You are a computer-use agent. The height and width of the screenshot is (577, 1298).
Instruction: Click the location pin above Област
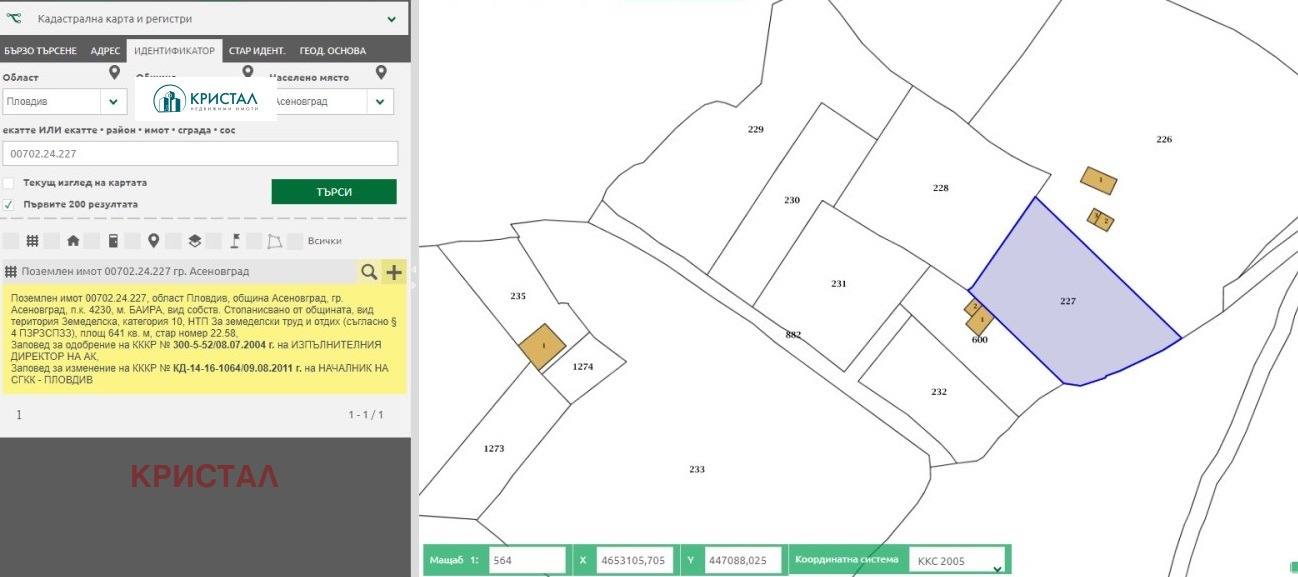coord(115,73)
